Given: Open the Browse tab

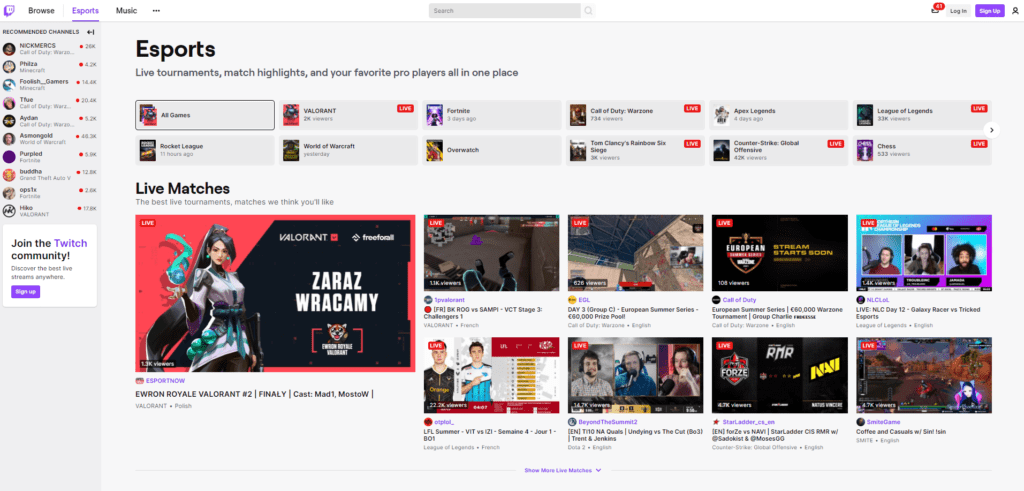Looking at the screenshot, I should (x=41, y=11).
